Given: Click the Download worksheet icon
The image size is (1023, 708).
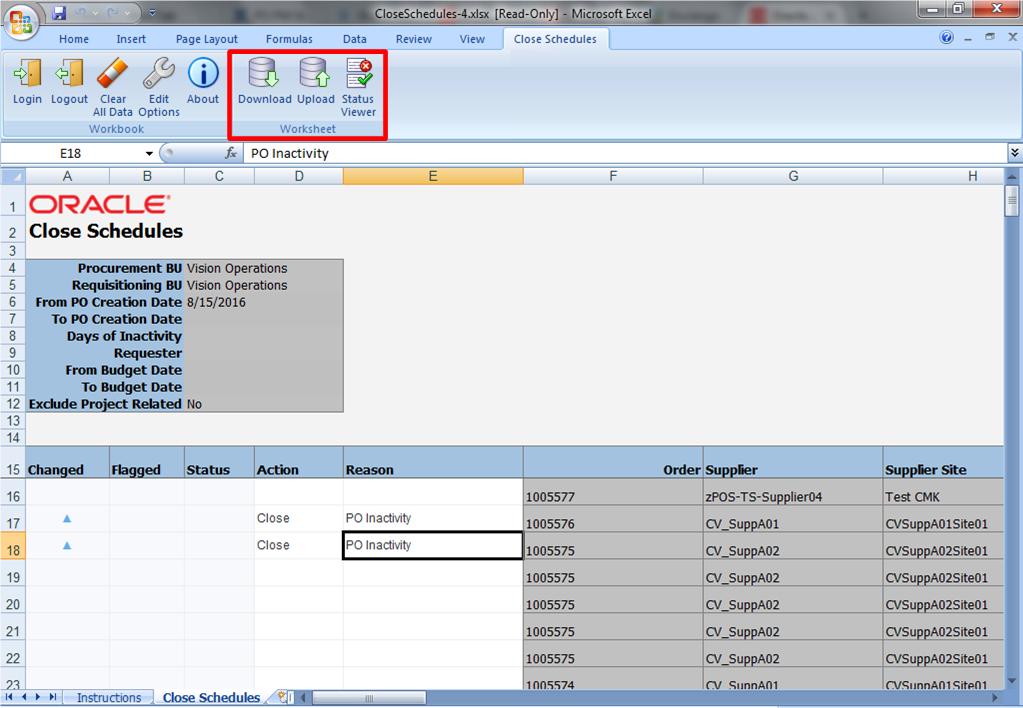Looking at the screenshot, I should [x=264, y=73].
